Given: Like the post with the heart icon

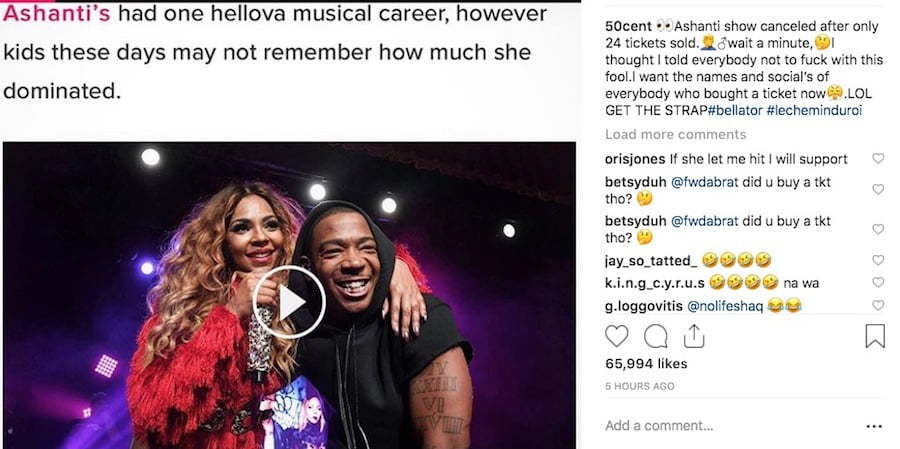Looking at the screenshot, I should (x=616, y=336).
